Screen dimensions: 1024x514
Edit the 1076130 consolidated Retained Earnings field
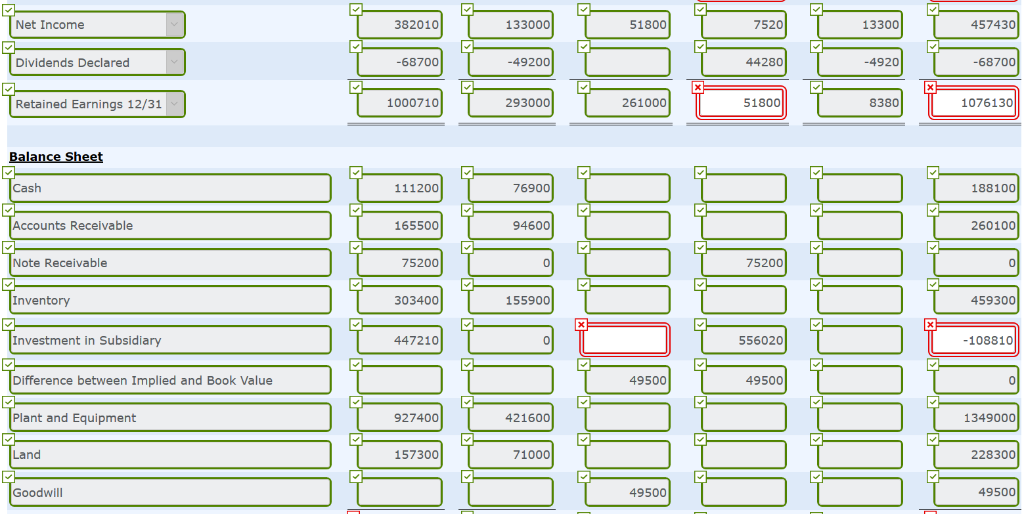tap(973, 103)
